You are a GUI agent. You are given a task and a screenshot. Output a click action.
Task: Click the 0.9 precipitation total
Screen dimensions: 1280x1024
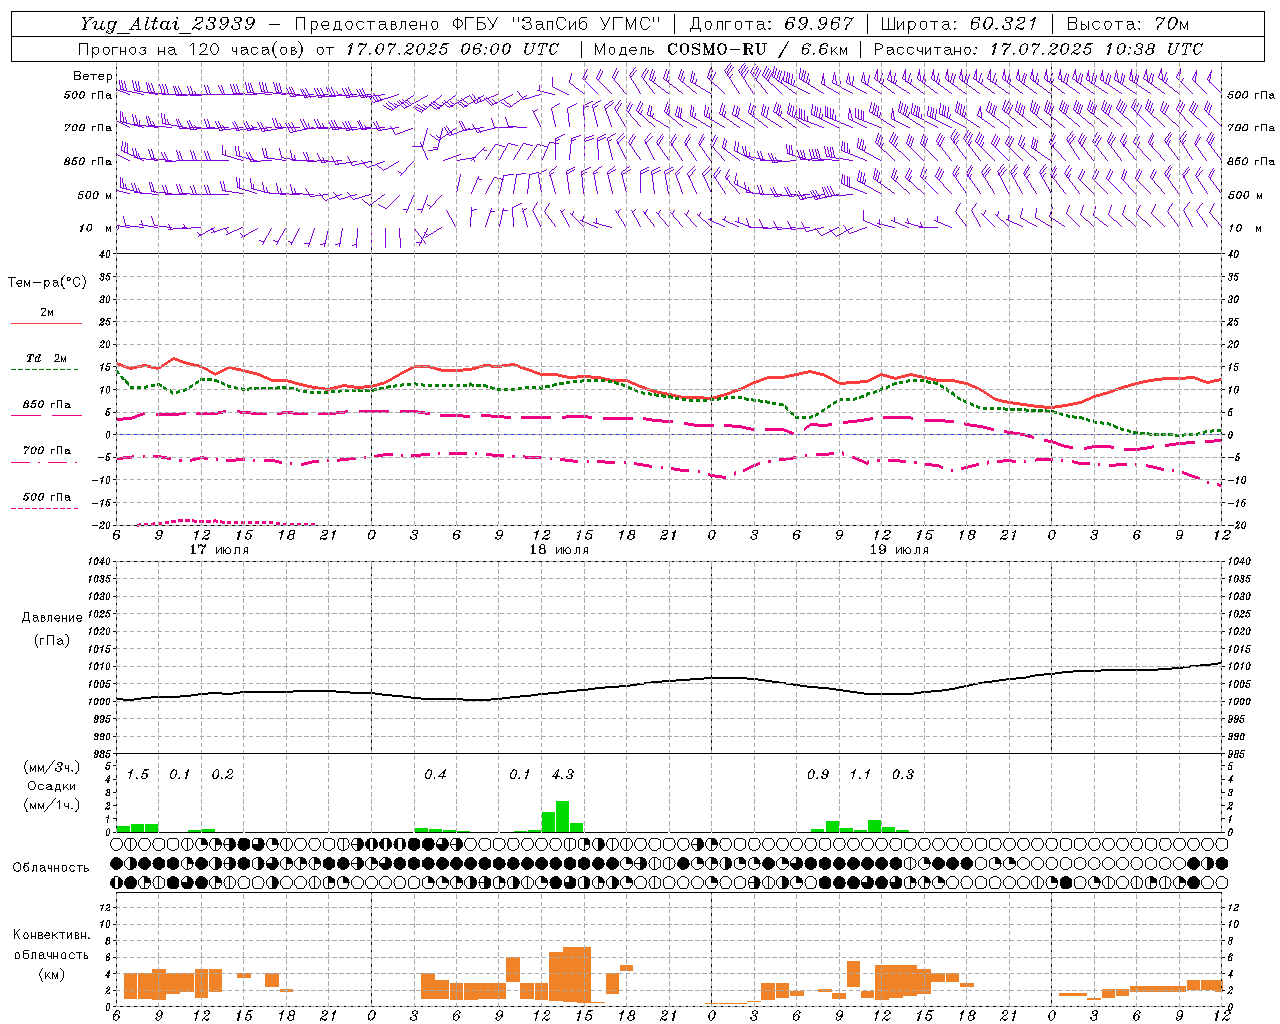click(x=818, y=774)
